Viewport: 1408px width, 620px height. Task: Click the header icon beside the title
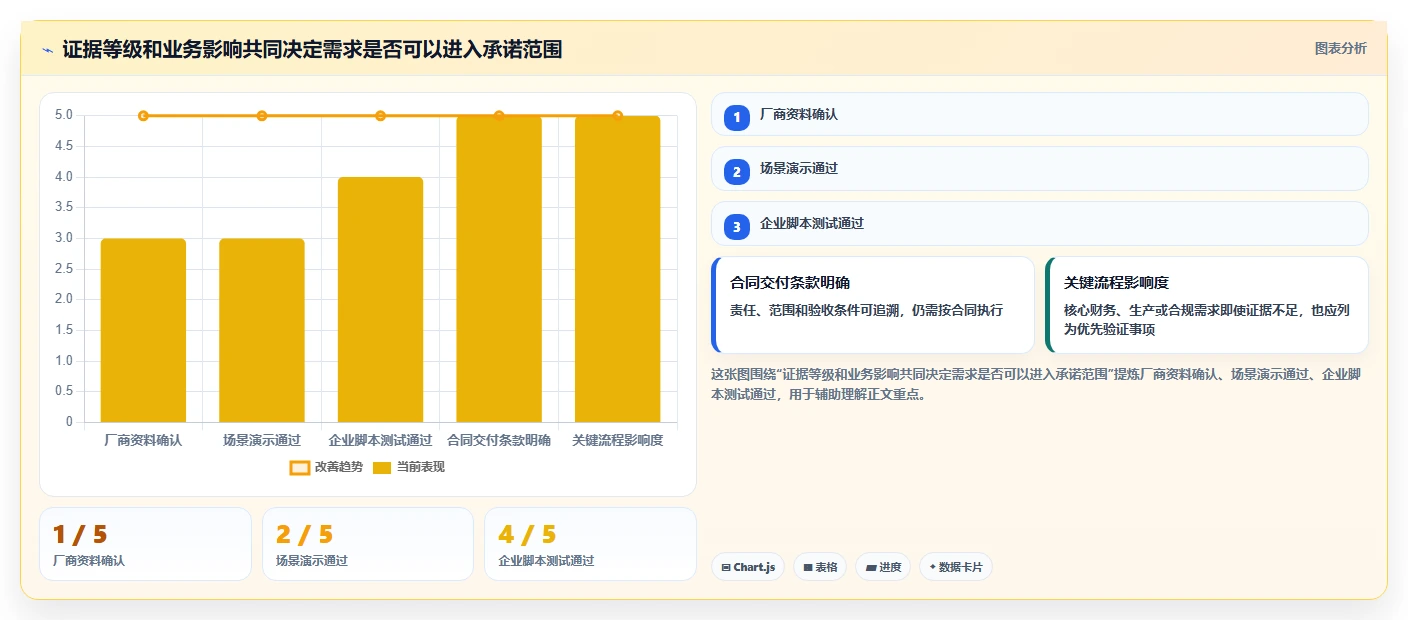tap(47, 50)
